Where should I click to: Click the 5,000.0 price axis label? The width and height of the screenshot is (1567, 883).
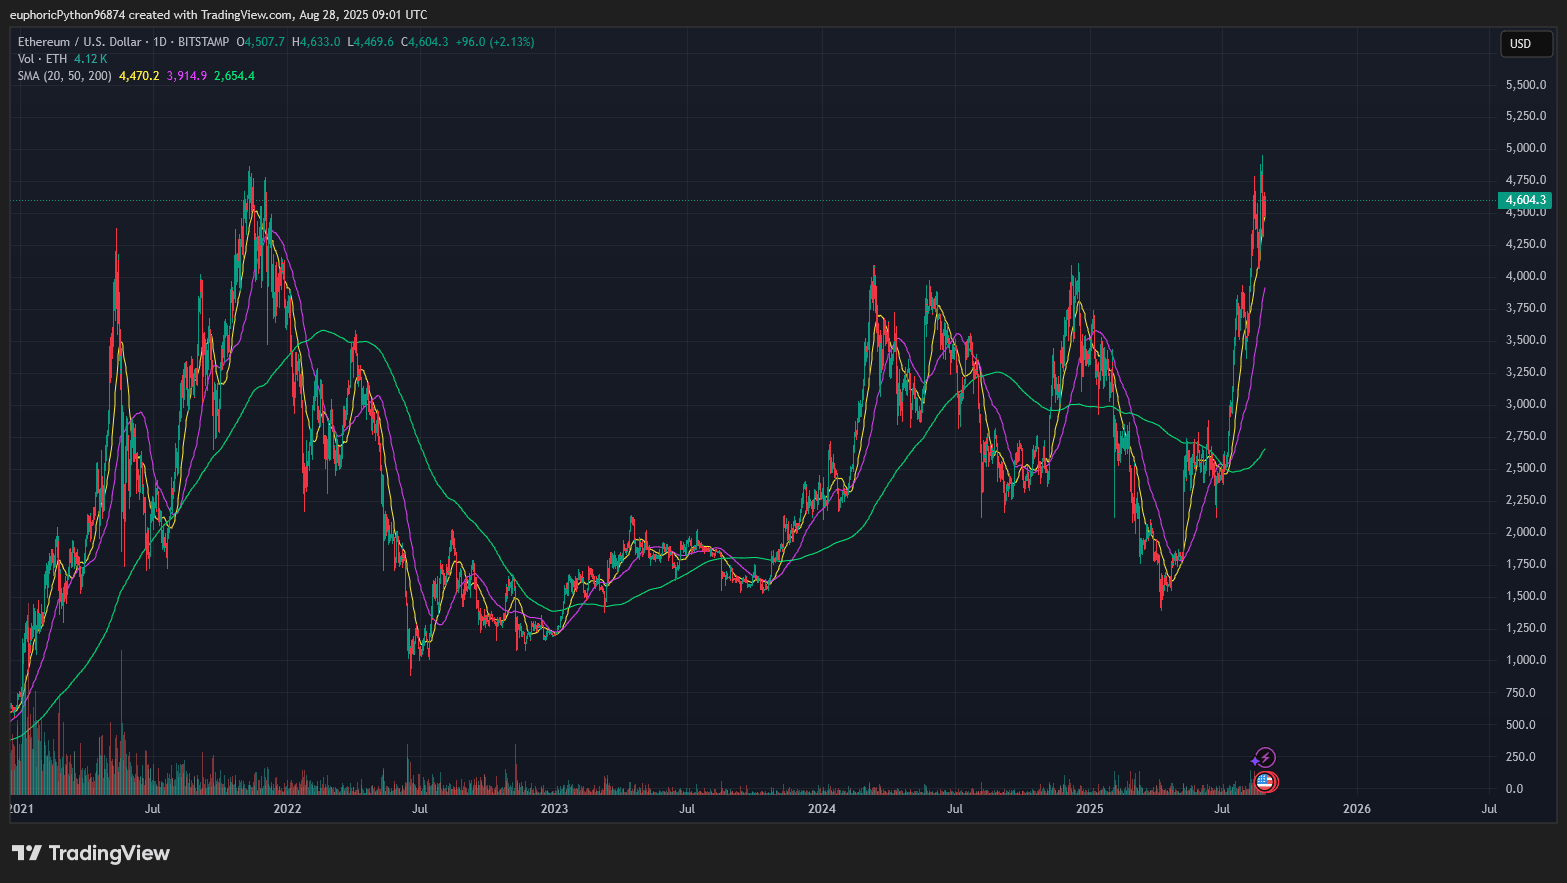pos(1526,148)
